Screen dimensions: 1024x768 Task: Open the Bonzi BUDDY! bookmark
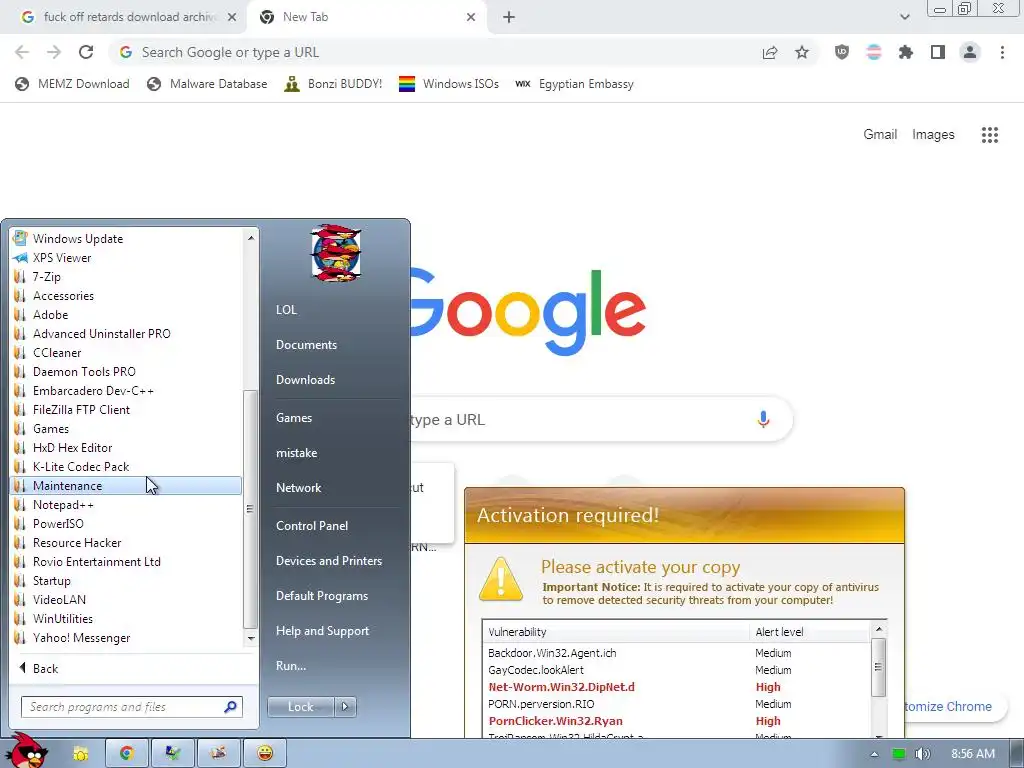333,84
